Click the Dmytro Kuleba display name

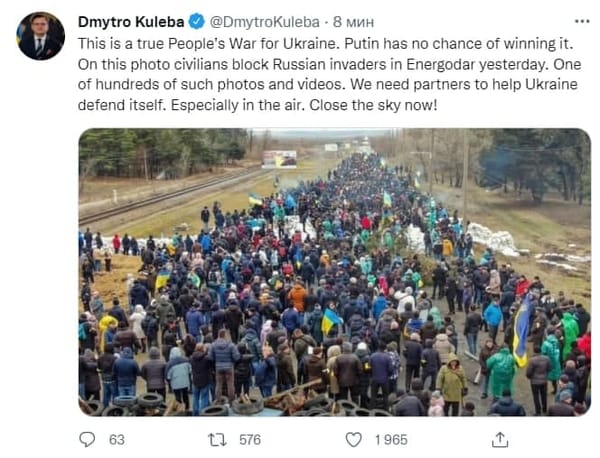pyautogui.click(x=131, y=22)
